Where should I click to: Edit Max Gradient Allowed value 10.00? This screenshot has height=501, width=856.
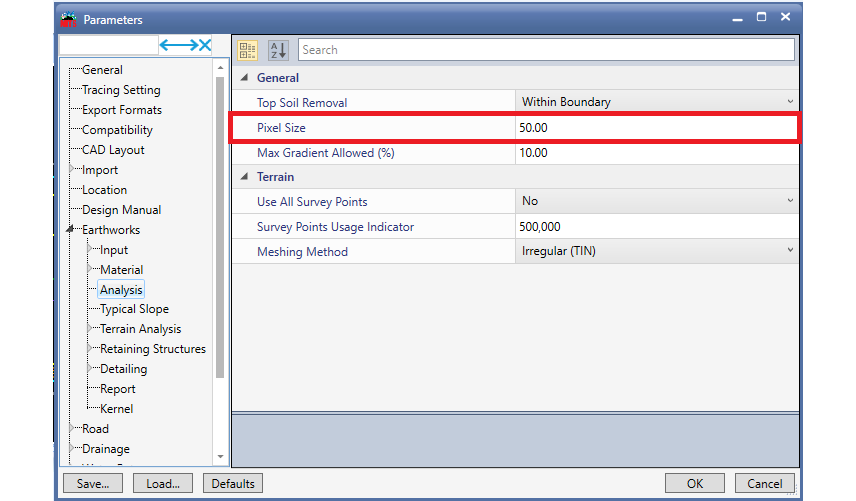coord(657,153)
